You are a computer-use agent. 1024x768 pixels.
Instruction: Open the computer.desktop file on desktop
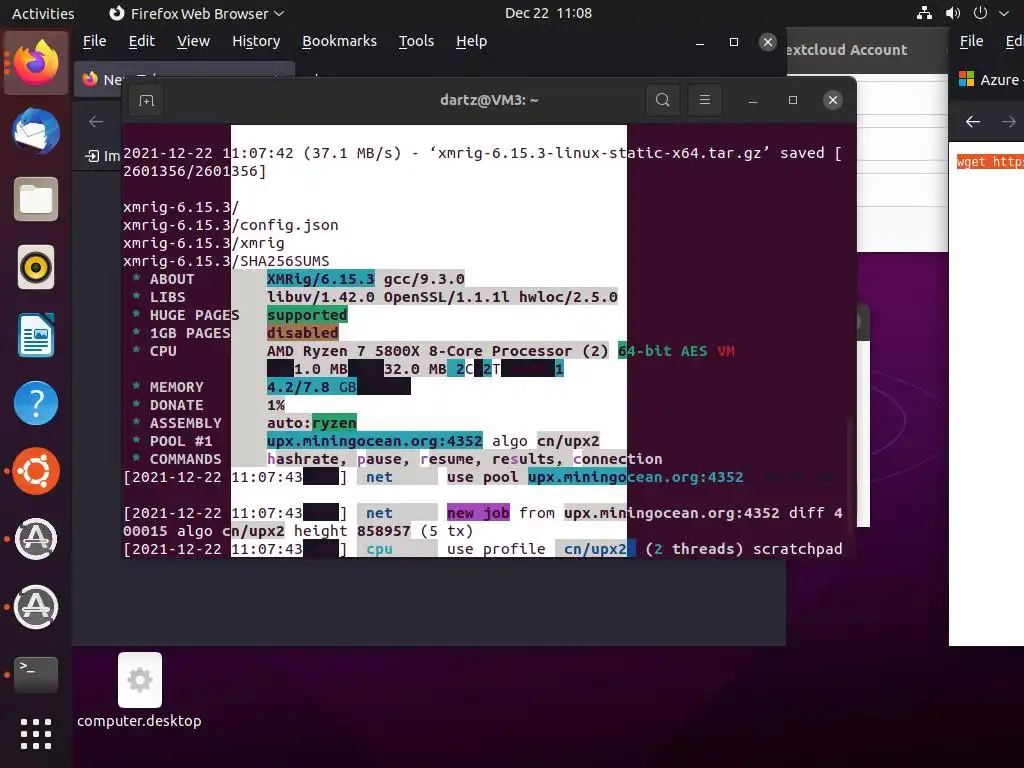pyautogui.click(x=139, y=691)
